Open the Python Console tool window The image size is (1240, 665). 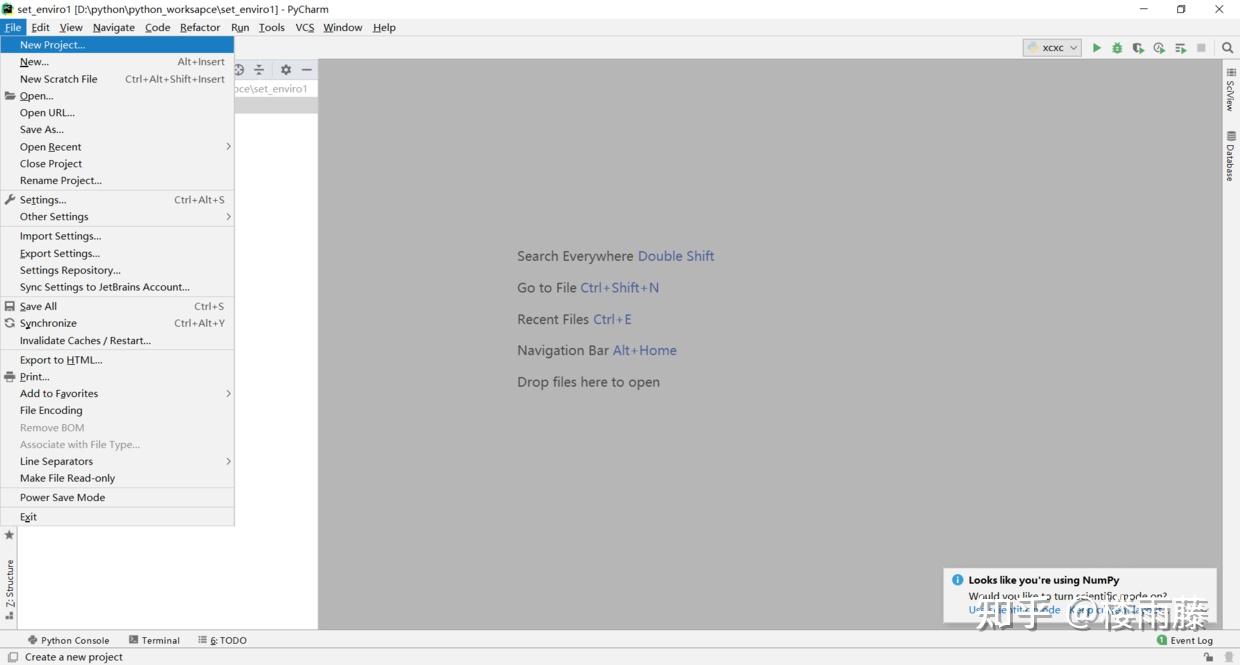pos(68,640)
